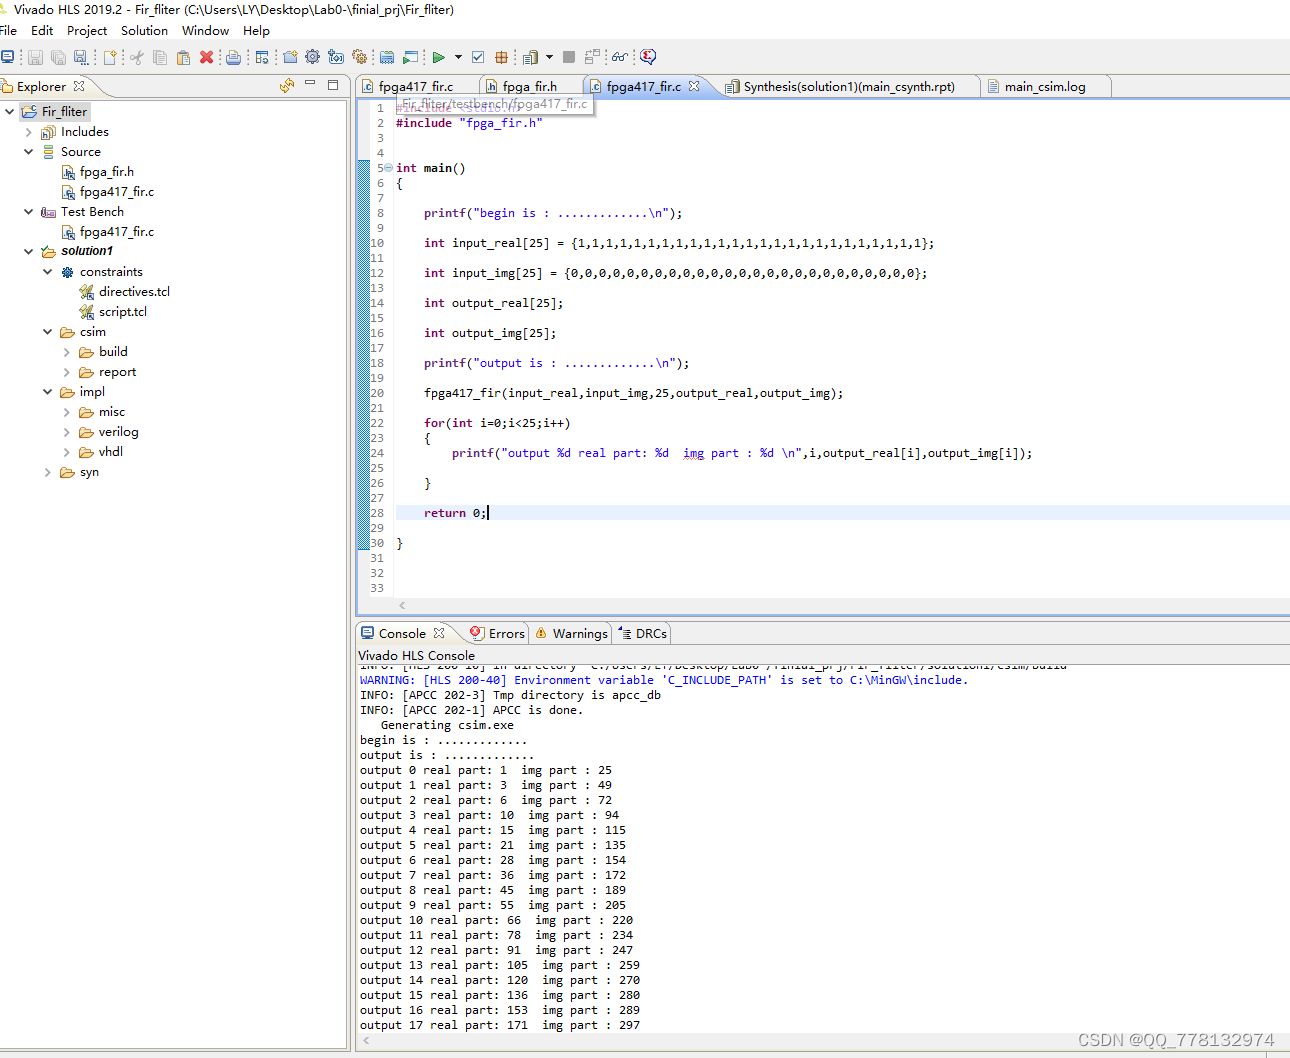Click the glasses compare reports icon
1290x1058 pixels.
(620, 57)
